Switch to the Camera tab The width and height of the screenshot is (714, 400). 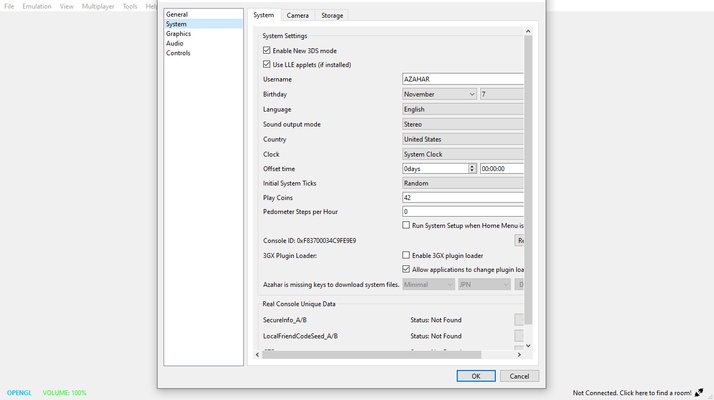click(298, 15)
